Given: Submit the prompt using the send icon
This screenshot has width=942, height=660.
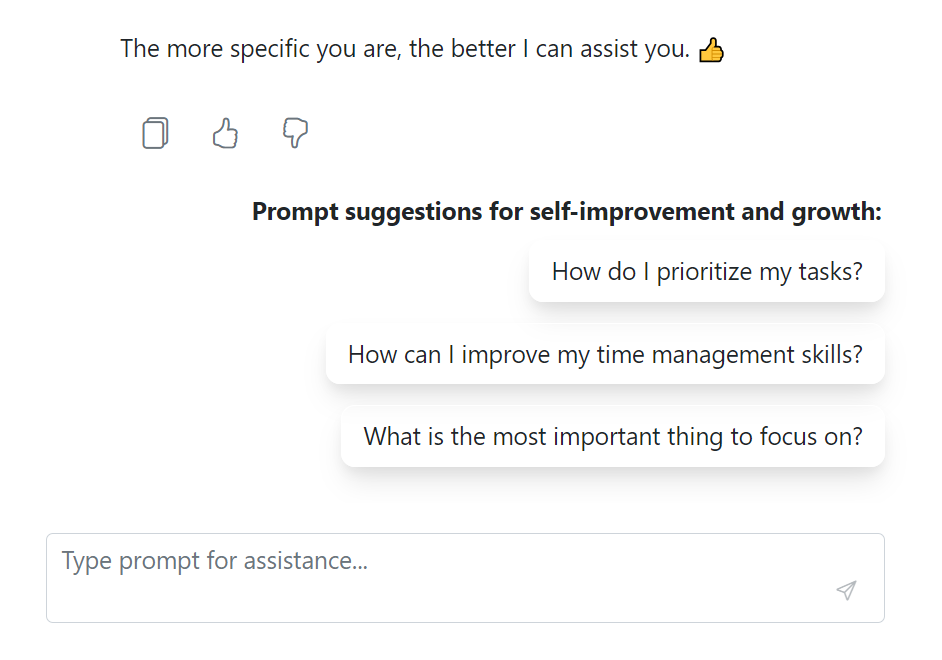Looking at the screenshot, I should point(846,591).
